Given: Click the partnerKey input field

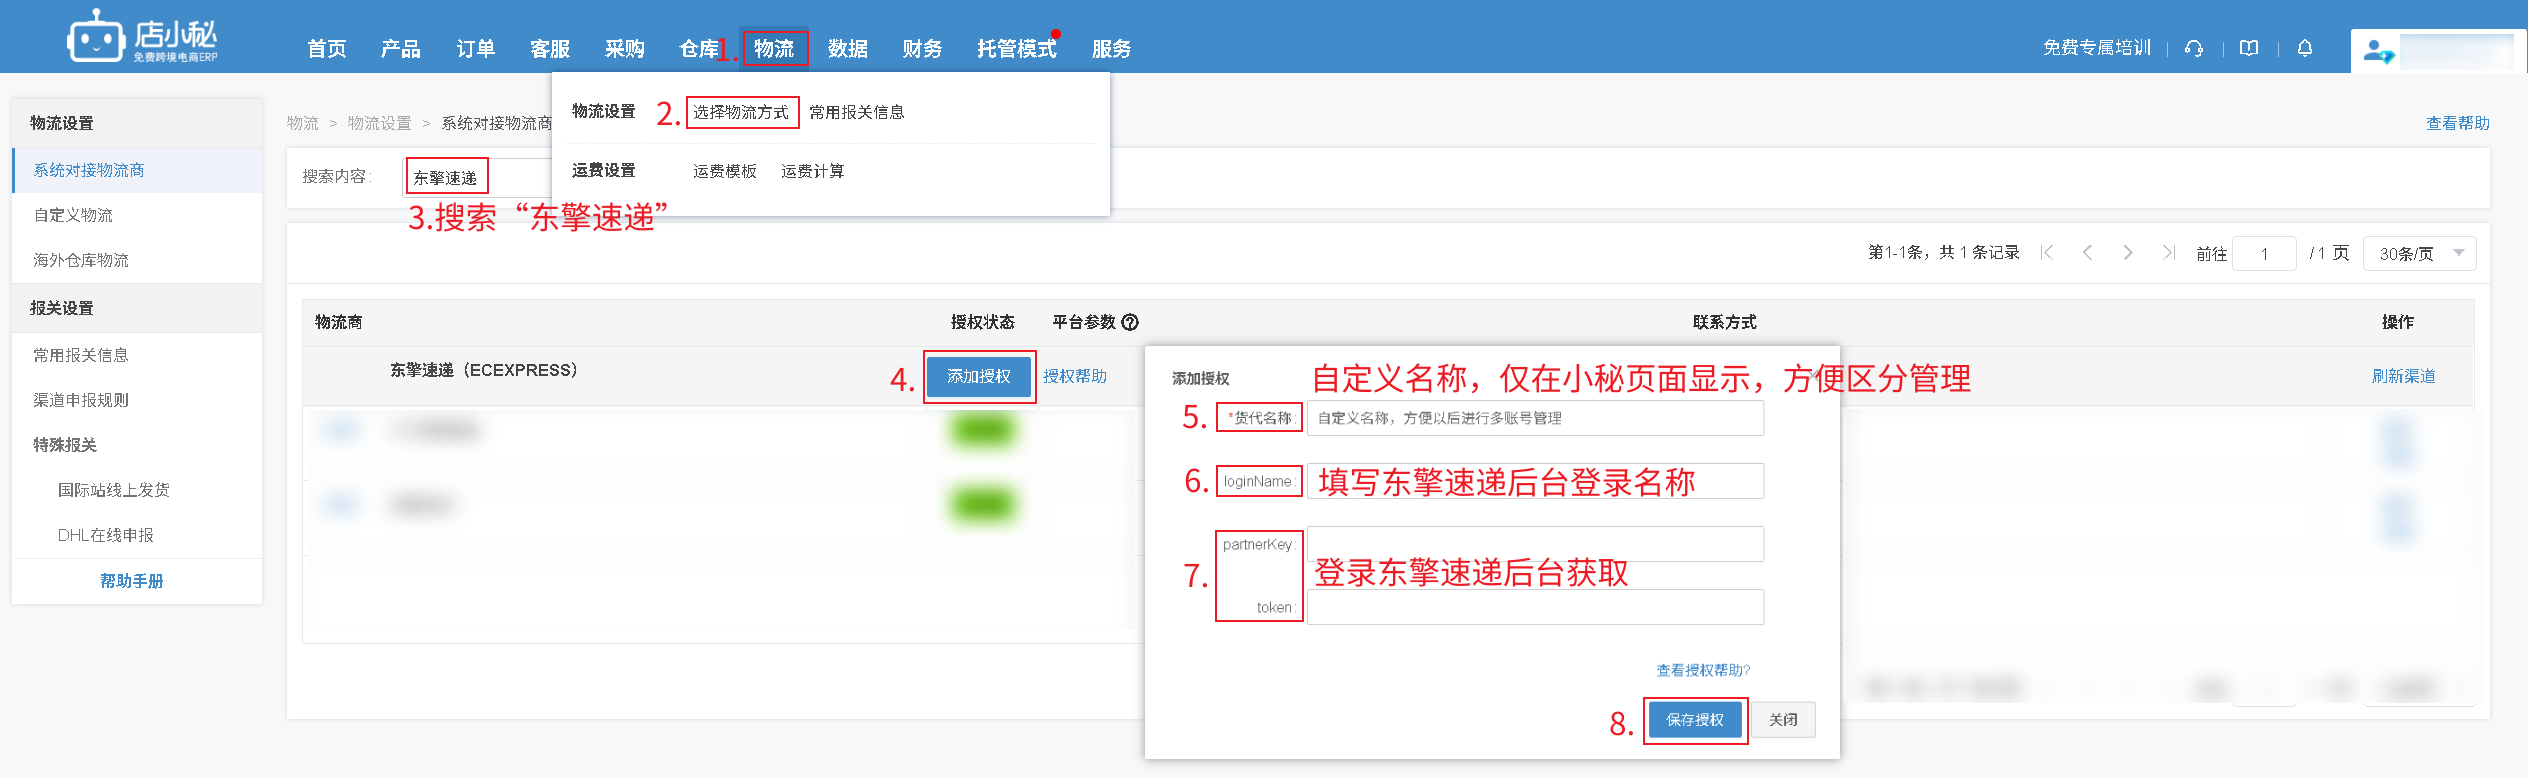Looking at the screenshot, I should coord(1535,544).
